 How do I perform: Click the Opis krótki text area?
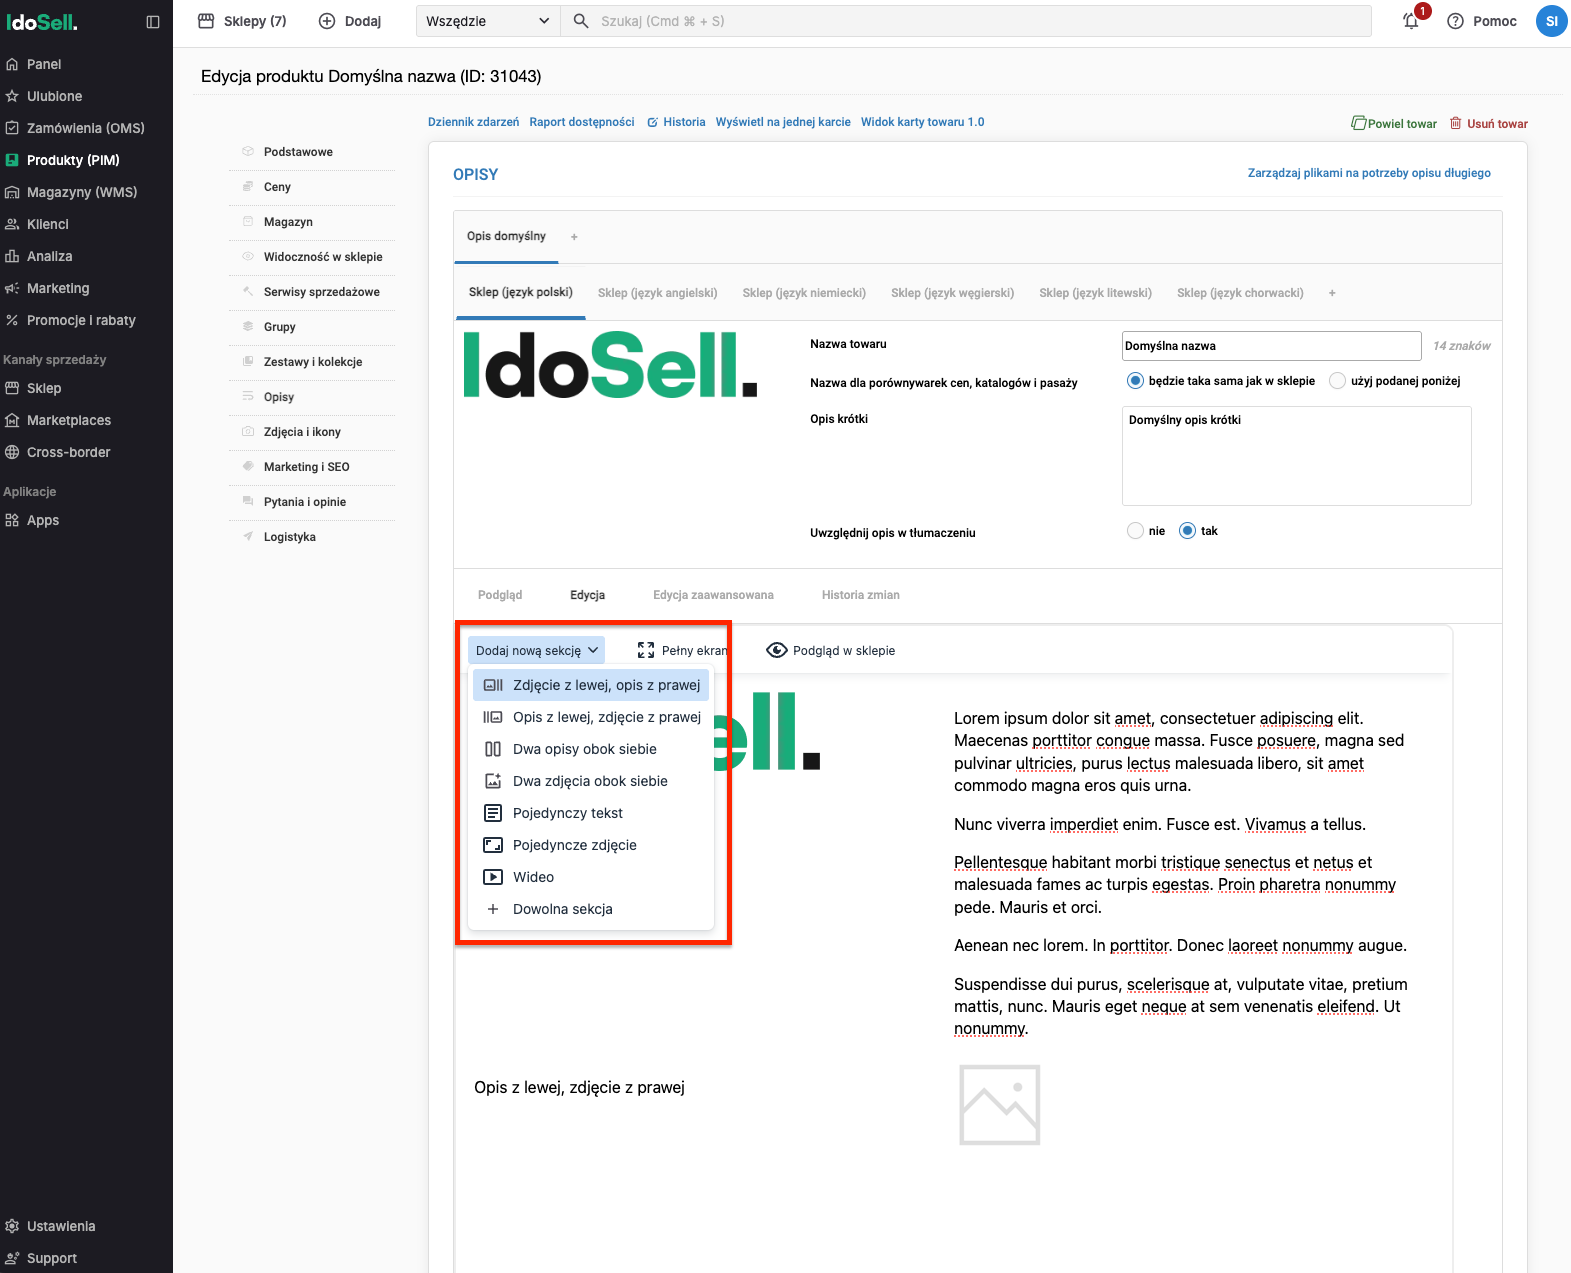(1296, 456)
